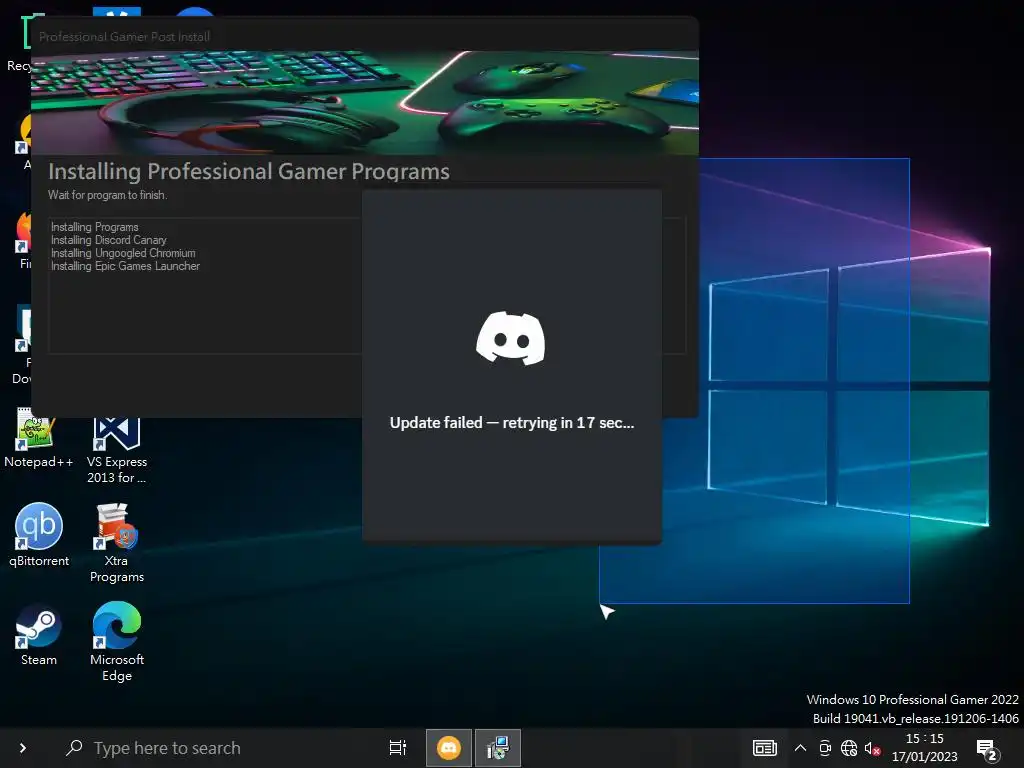Click the 'Update failed — retrying' message
This screenshot has height=768, width=1024.
pos(511,423)
